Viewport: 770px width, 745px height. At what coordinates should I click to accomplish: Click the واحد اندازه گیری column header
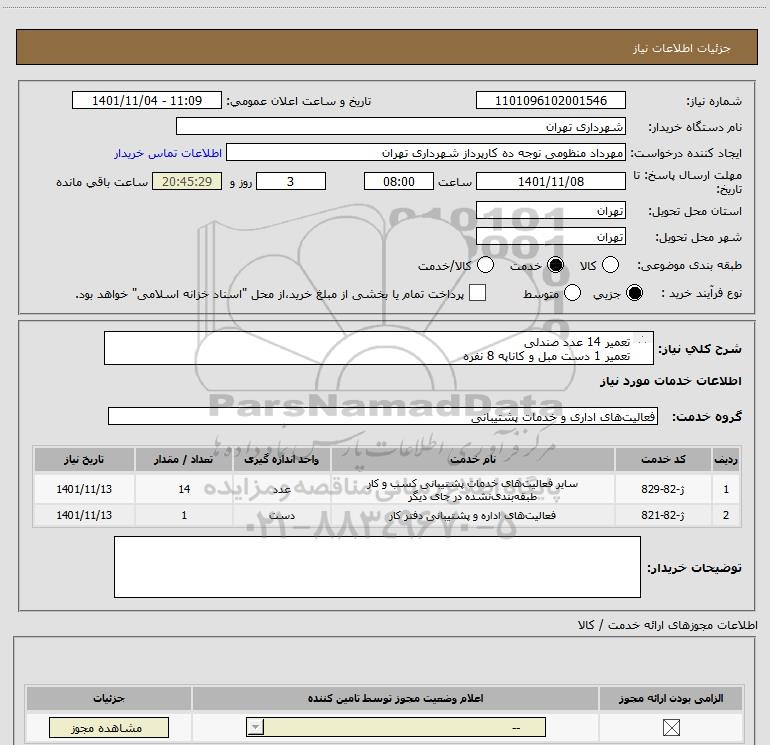[282, 459]
